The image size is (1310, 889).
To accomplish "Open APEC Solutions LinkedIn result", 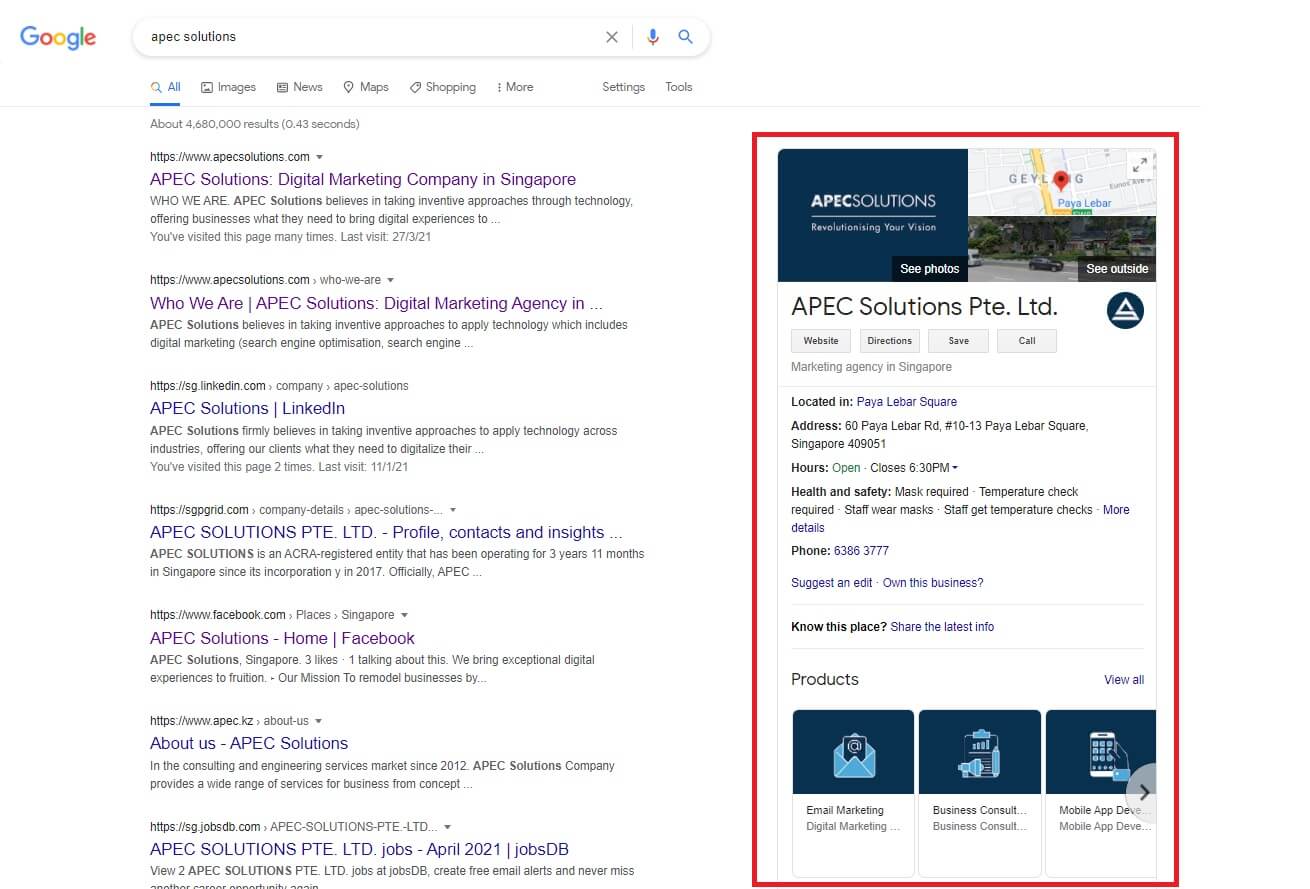I will 247,408.
